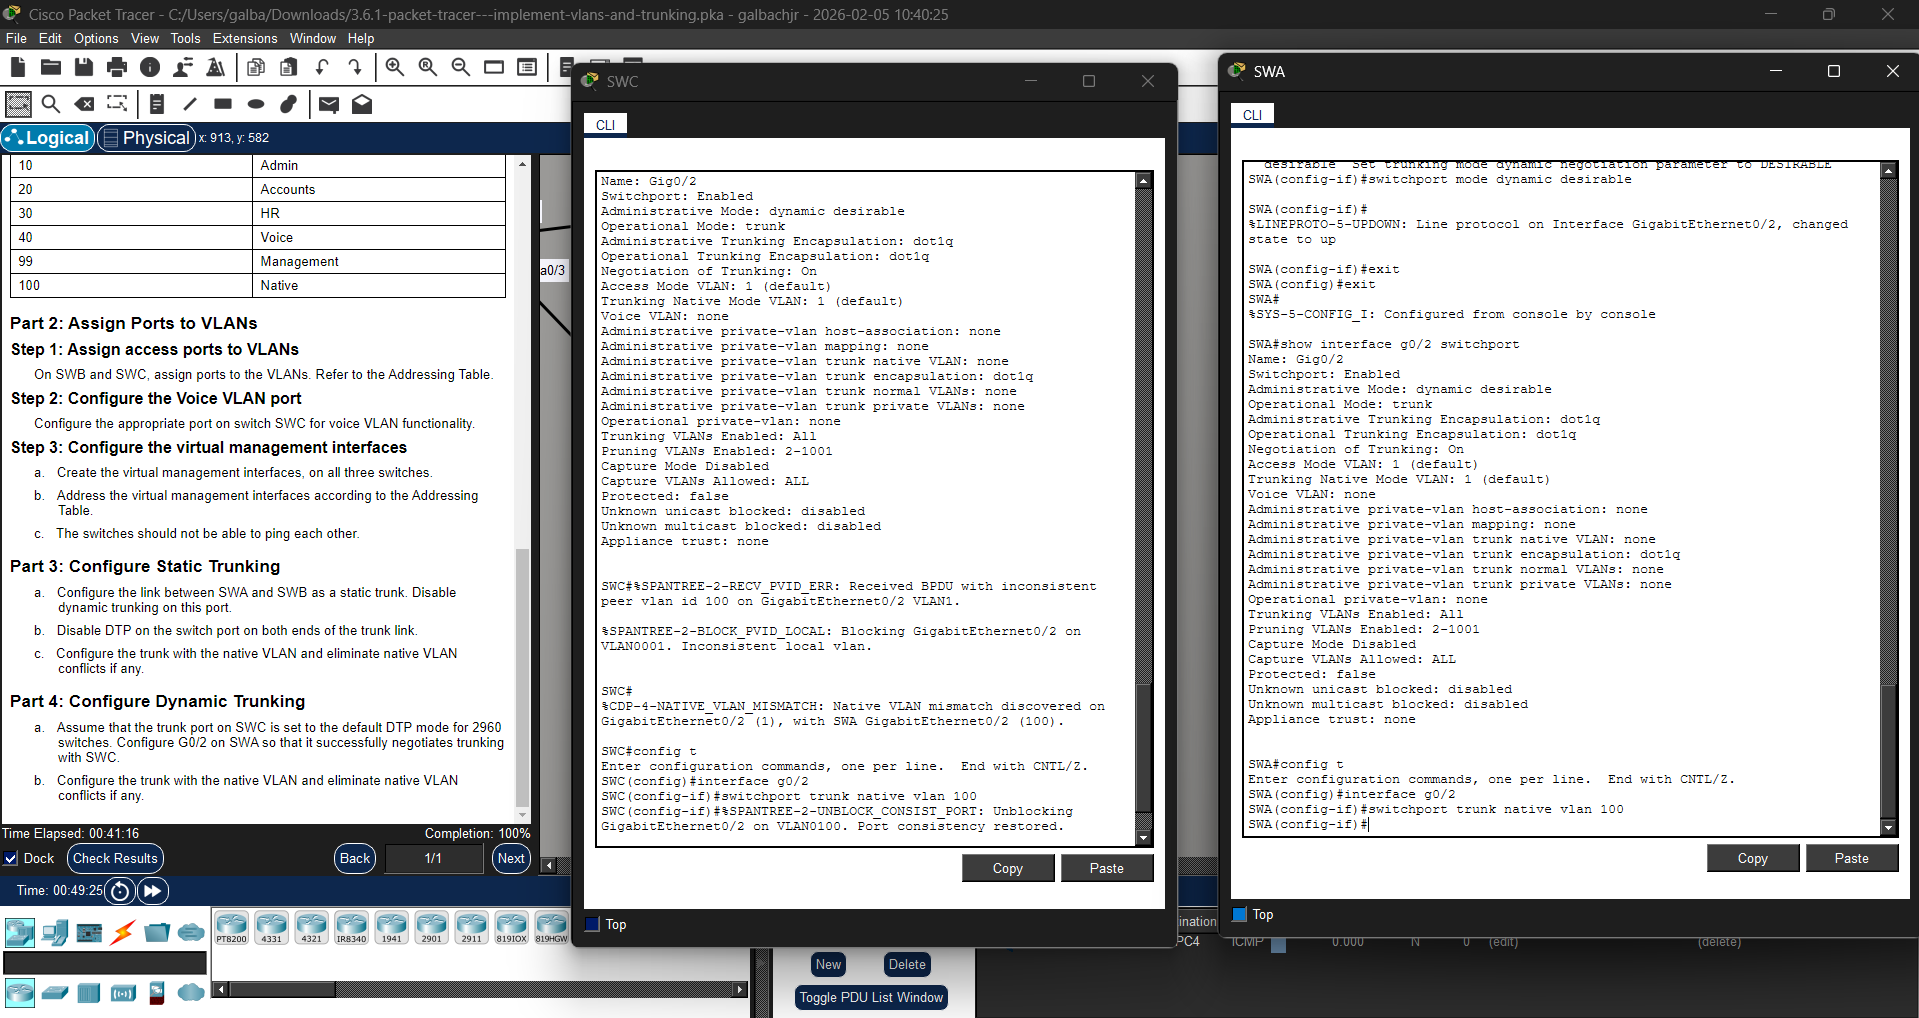
Task: Toggle Top checkbox in the SWC window
Action: [592, 924]
